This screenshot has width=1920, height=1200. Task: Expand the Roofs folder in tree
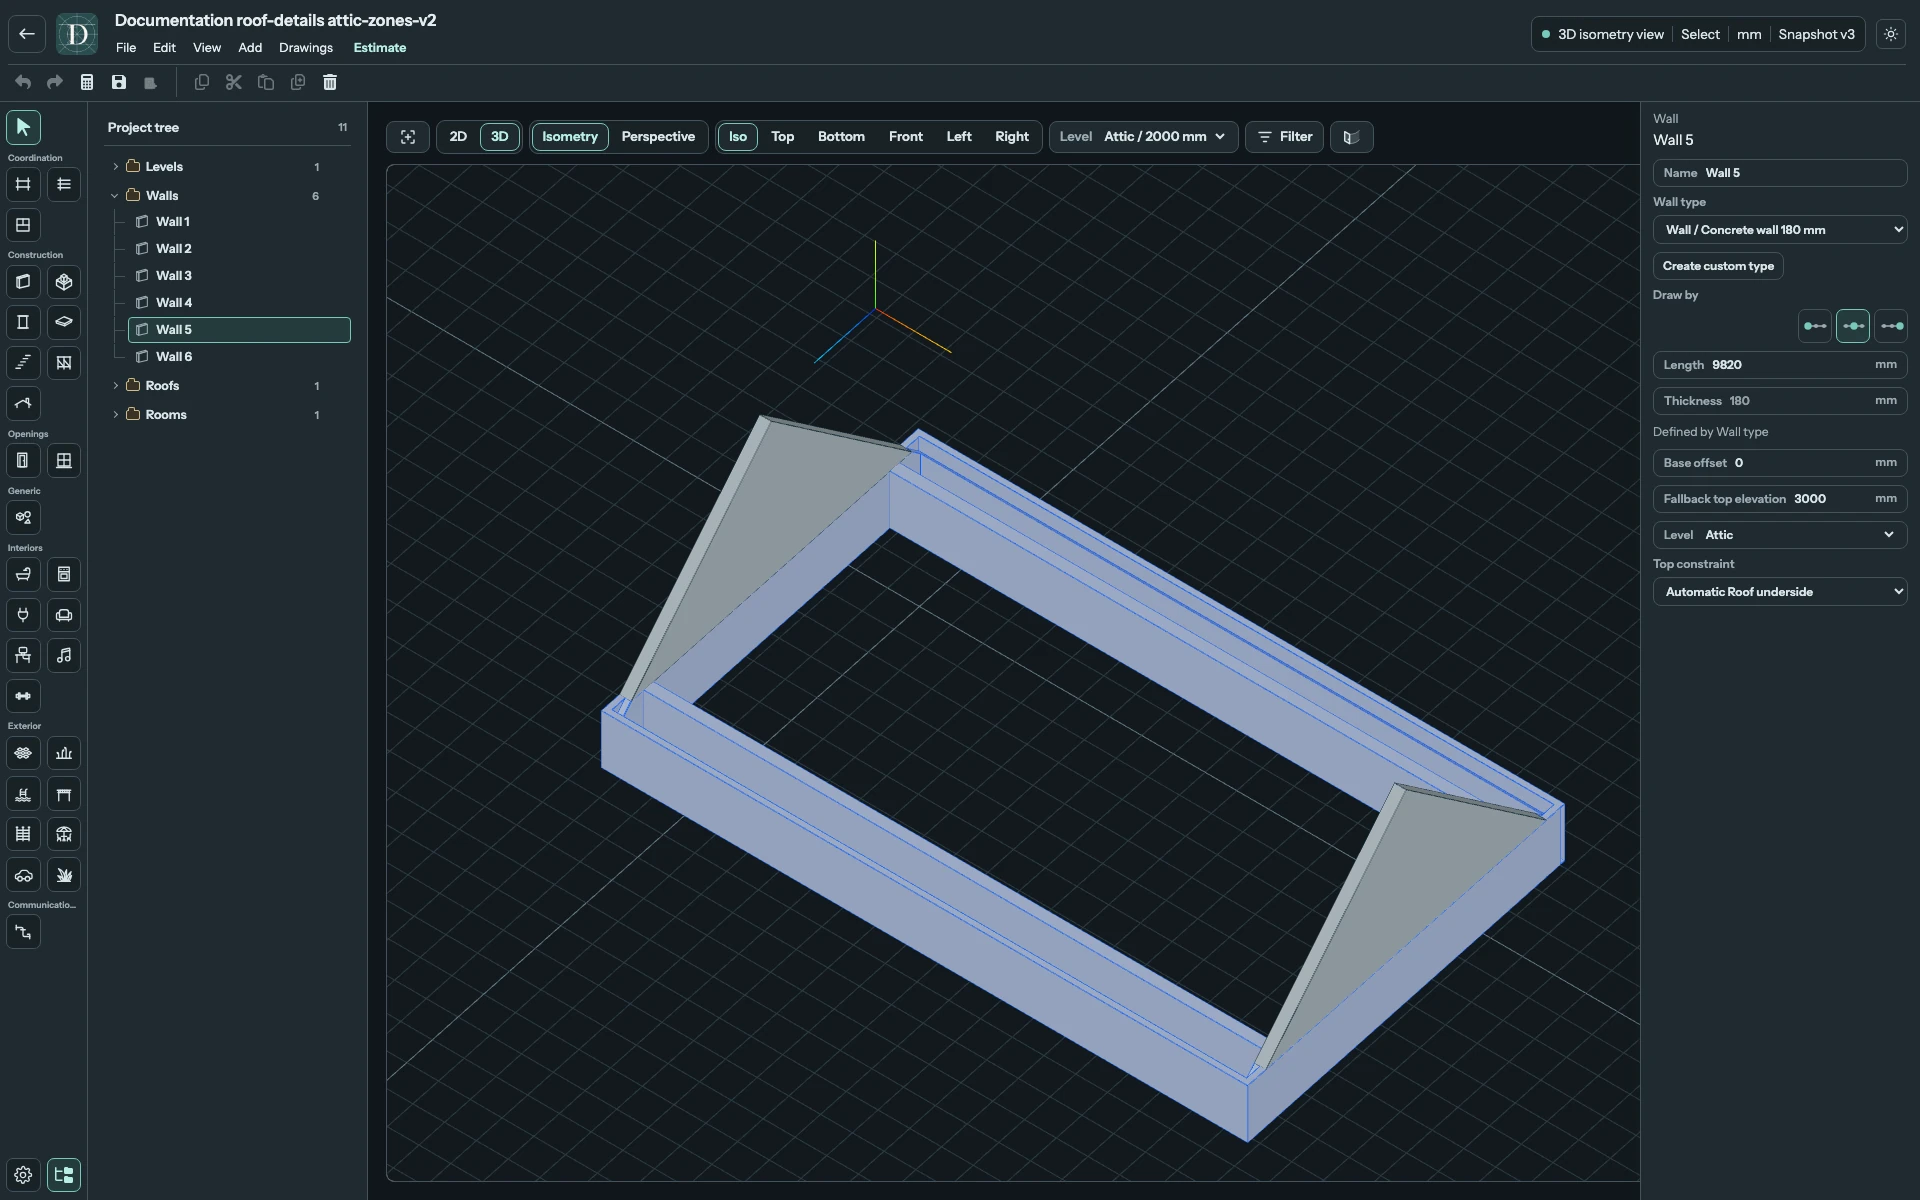[115, 386]
